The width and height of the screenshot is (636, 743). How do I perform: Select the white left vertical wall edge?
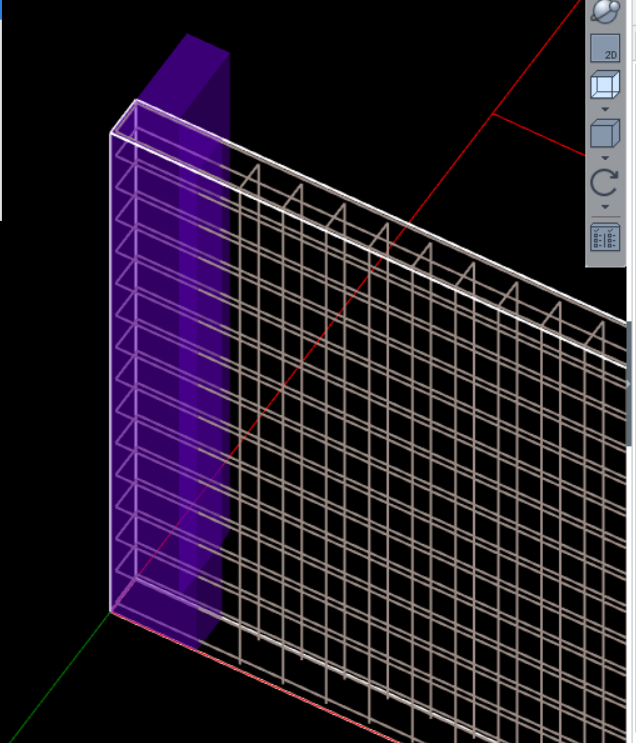point(110,380)
